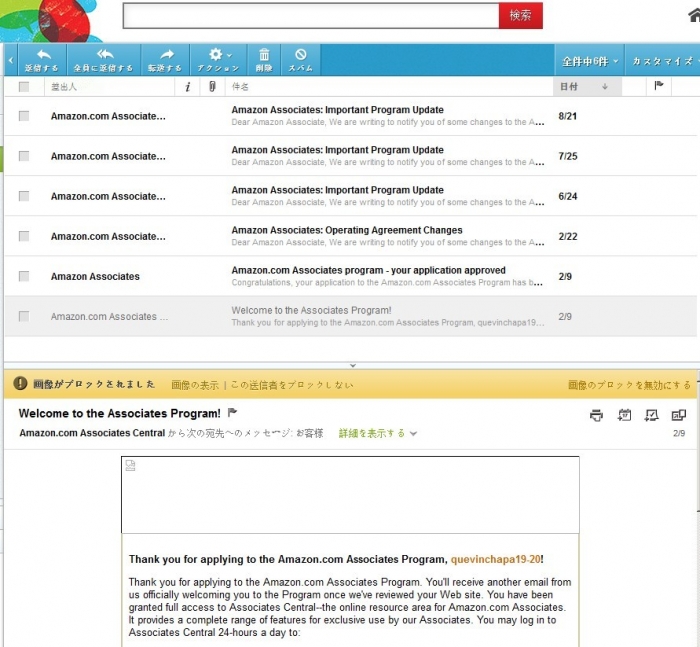Check the box for Welcome to Associates message
The image size is (700, 647).
point(24,316)
